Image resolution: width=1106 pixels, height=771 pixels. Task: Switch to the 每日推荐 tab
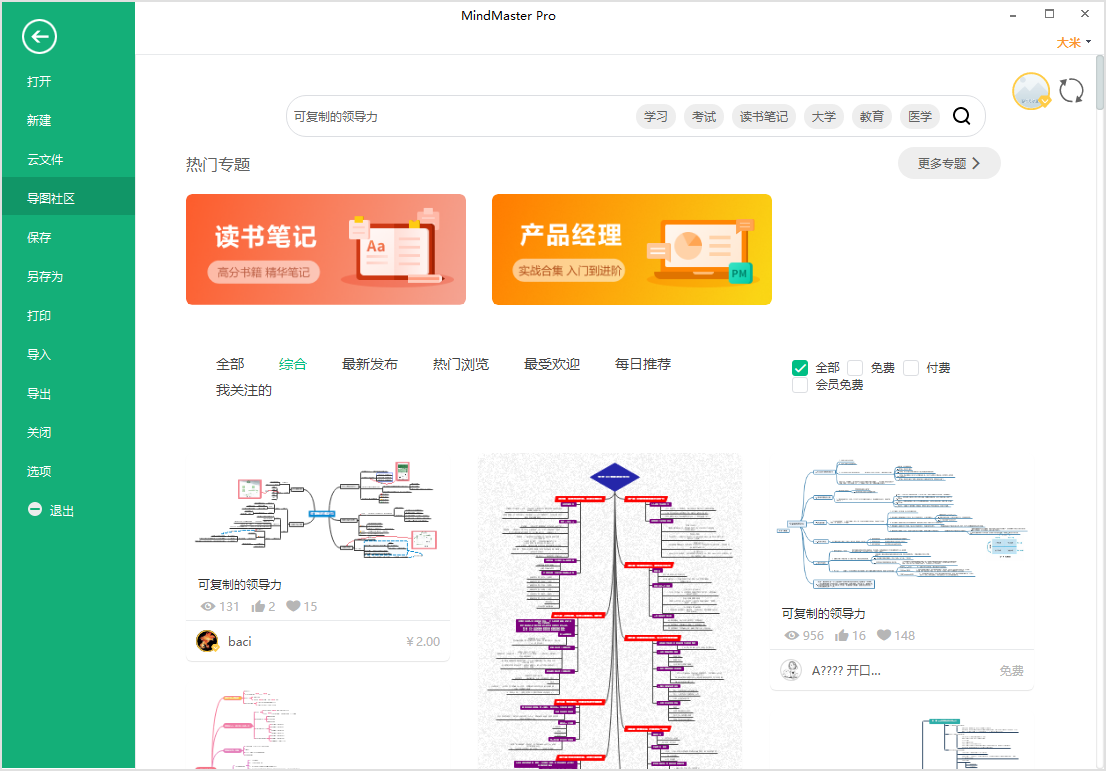click(643, 364)
